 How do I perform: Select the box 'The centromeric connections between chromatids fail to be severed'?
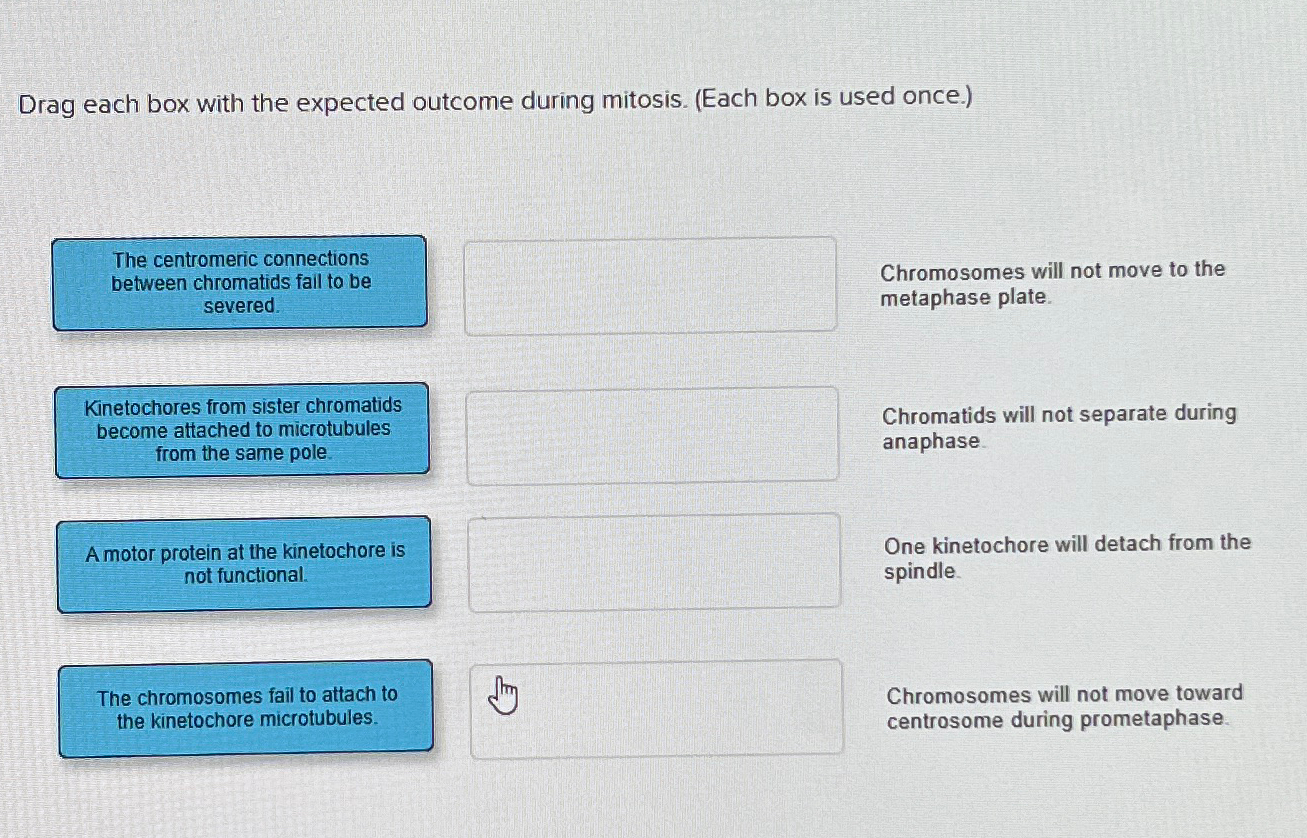pos(241,282)
